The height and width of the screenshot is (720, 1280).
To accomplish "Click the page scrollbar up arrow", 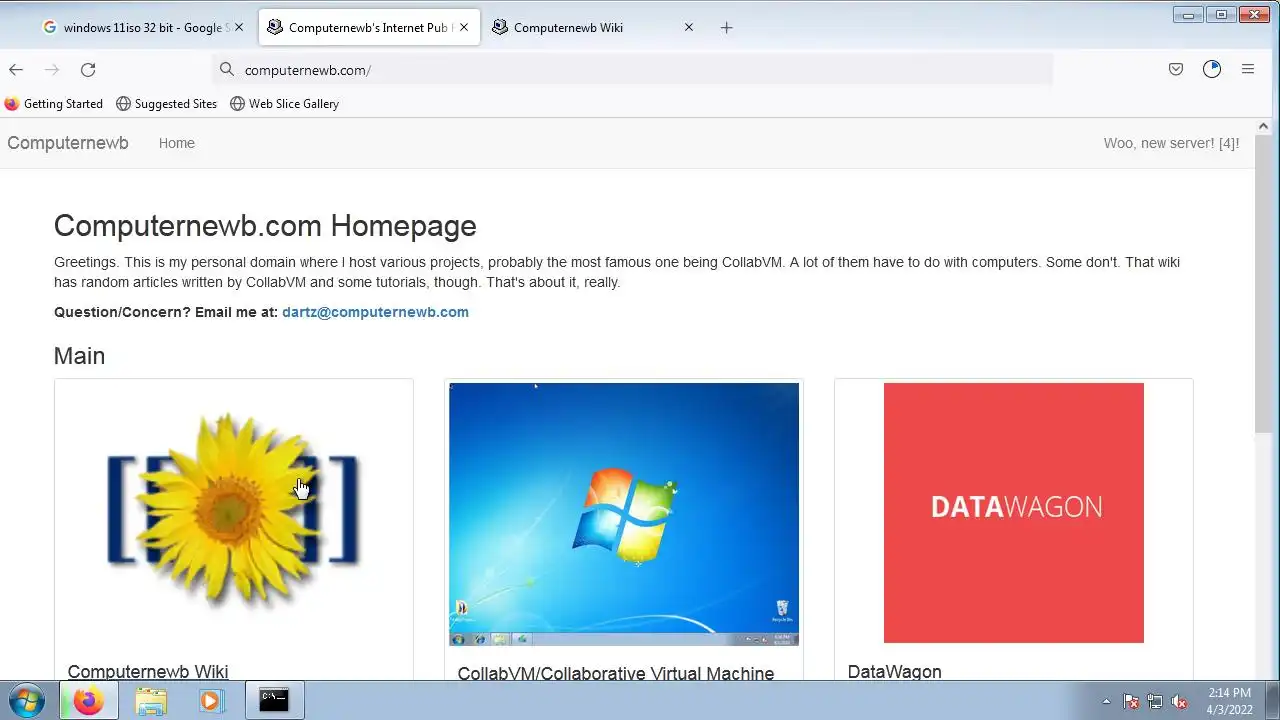I will pyautogui.click(x=1264, y=126).
